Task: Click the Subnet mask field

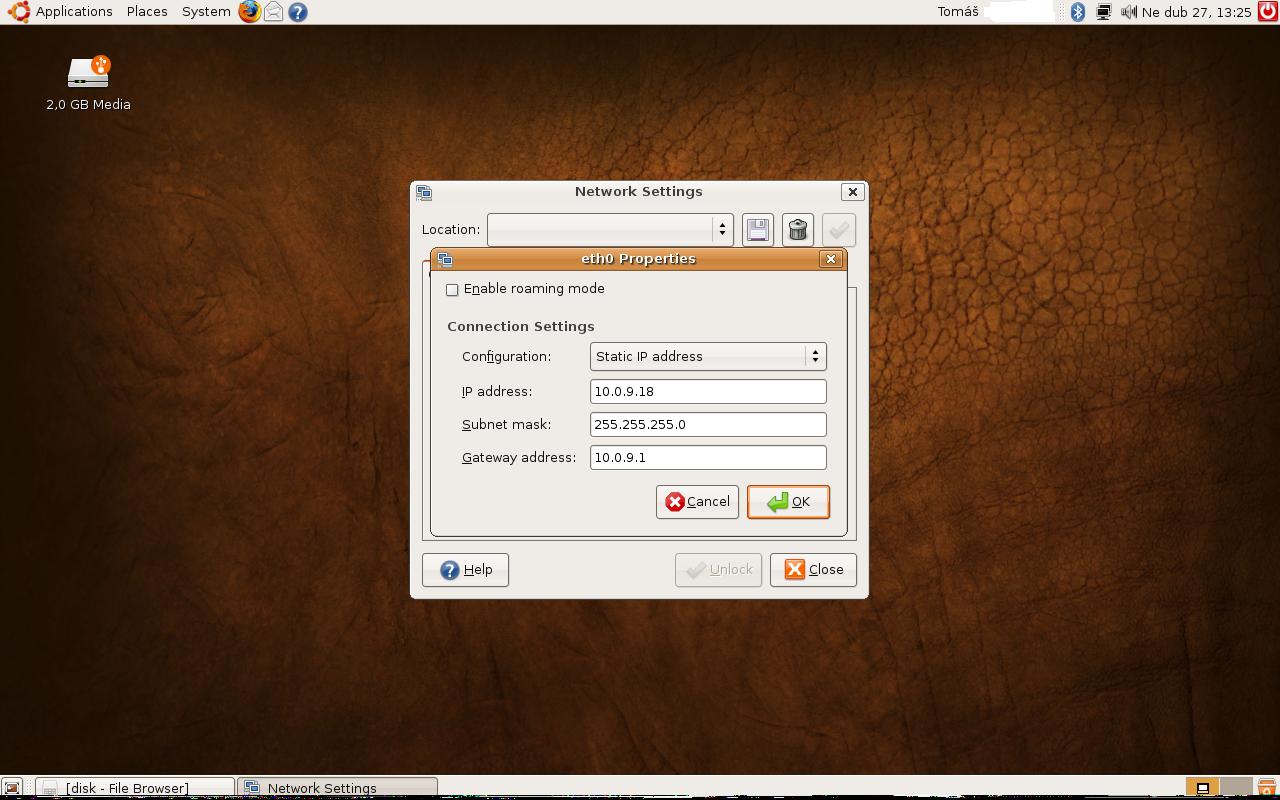Action: tap(708, 425)
